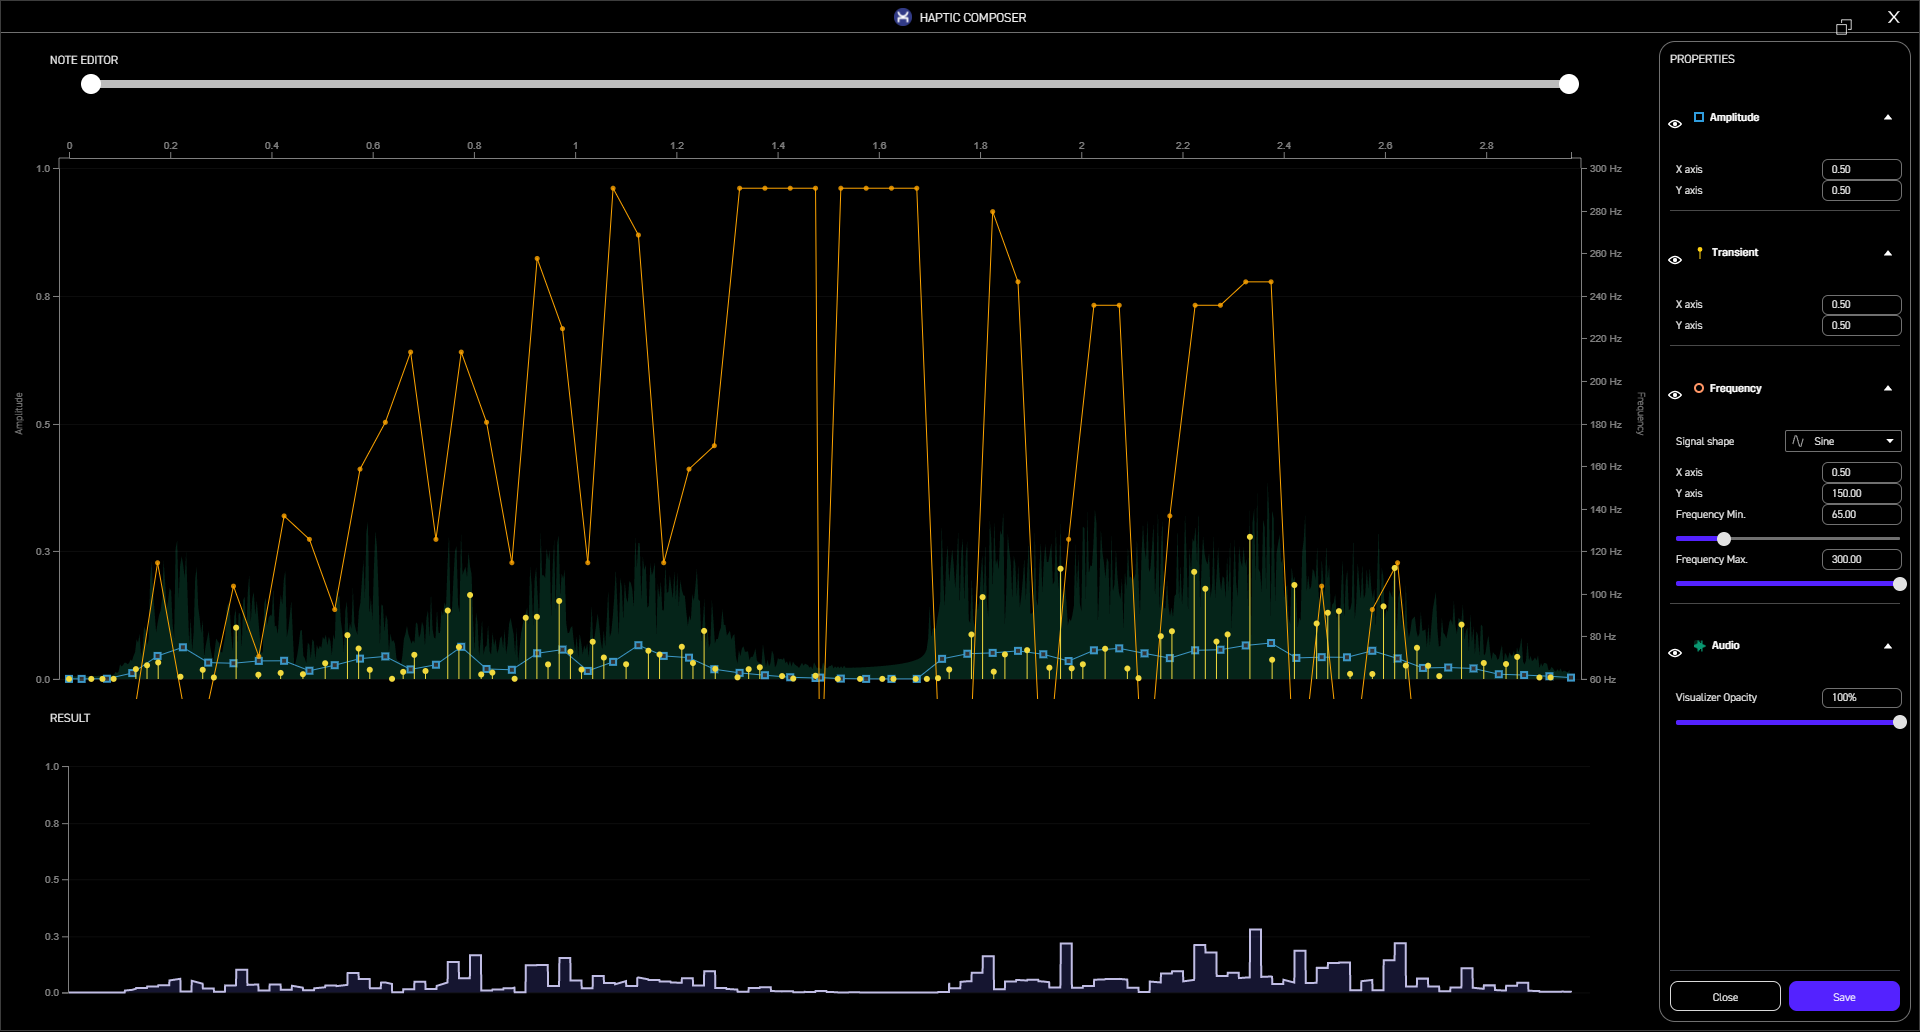Collapse the Transient section arrow
1920x1032 pixels.
(1888, 253)
